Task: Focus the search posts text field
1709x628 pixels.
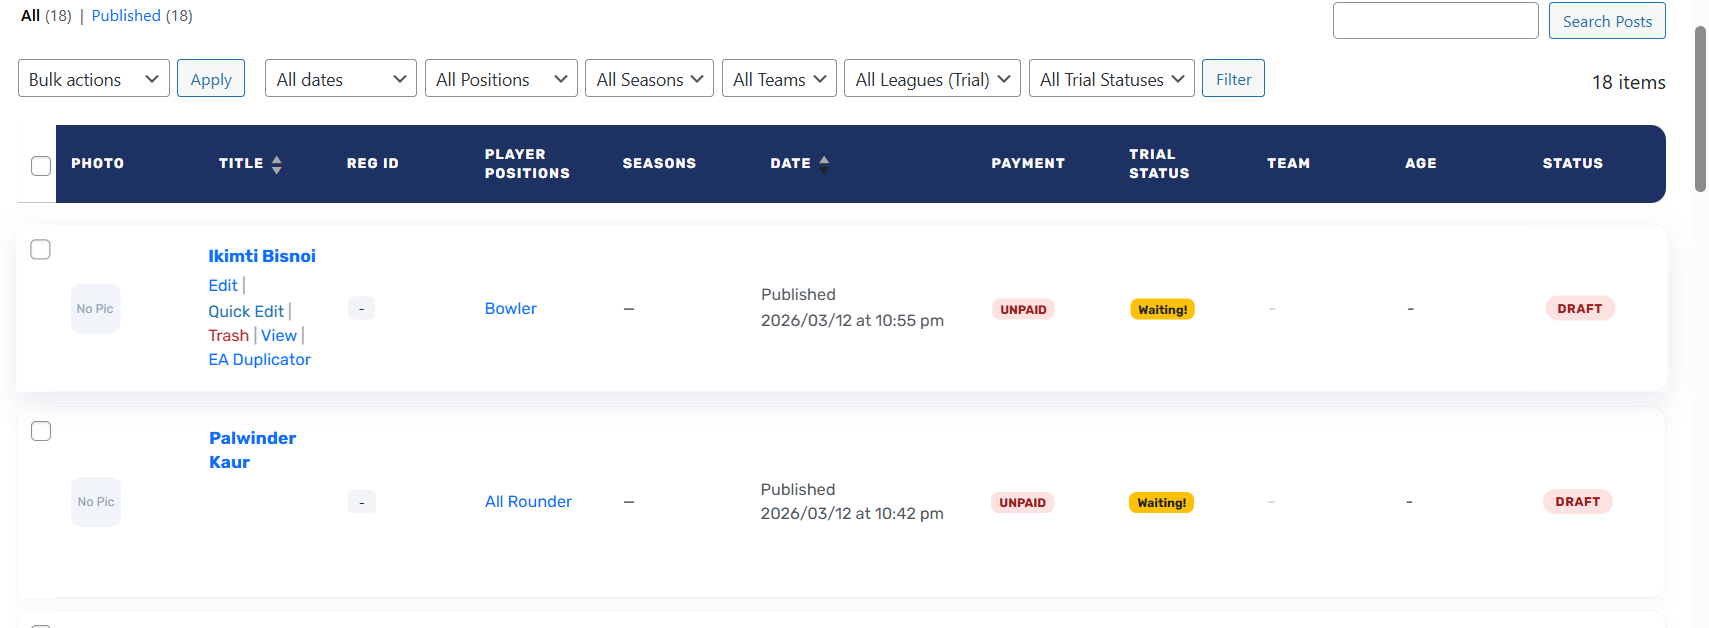Action: 1435,21
